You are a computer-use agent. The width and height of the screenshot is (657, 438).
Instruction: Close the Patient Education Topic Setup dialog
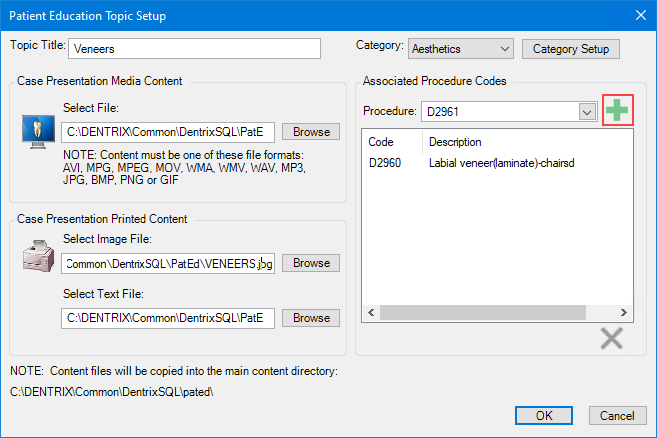[639, 15]
